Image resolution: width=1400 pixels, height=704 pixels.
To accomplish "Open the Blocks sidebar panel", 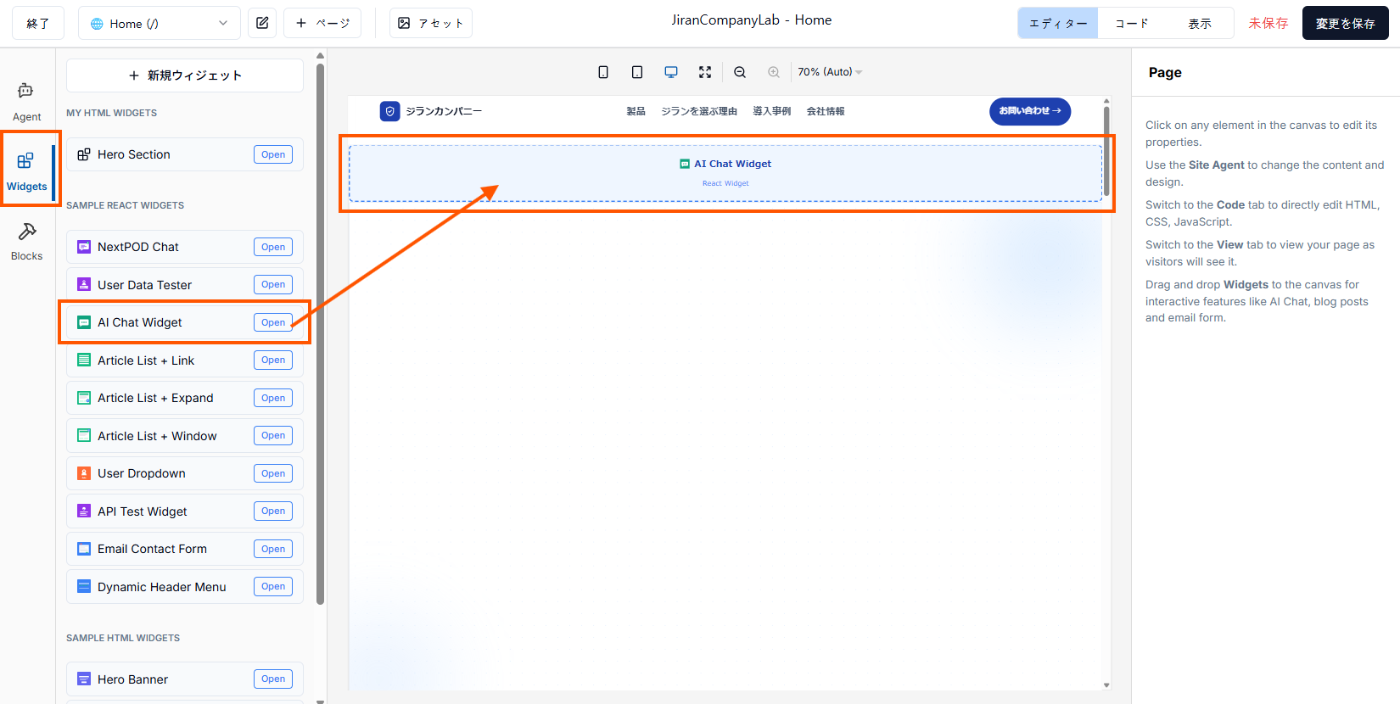I will [x=27, y=240].
